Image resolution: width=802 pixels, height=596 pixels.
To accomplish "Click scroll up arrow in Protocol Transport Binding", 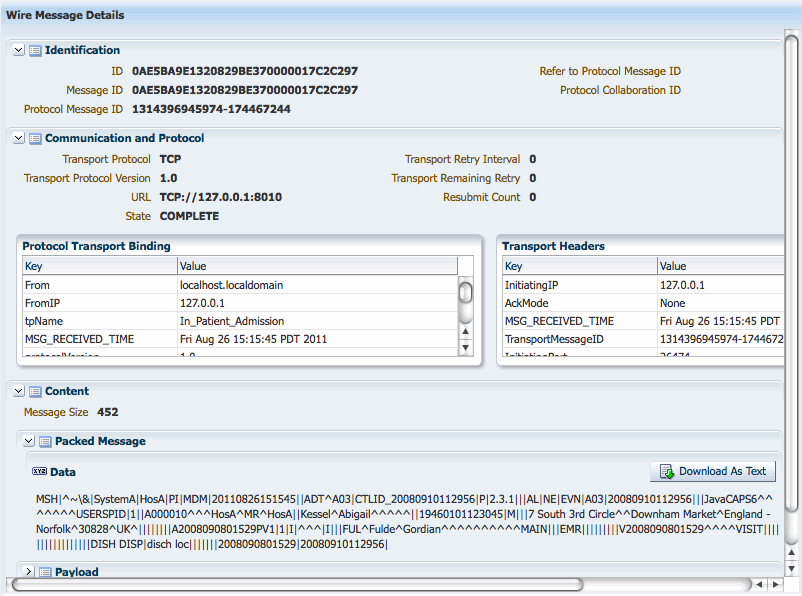I will [x=465, y=332].
